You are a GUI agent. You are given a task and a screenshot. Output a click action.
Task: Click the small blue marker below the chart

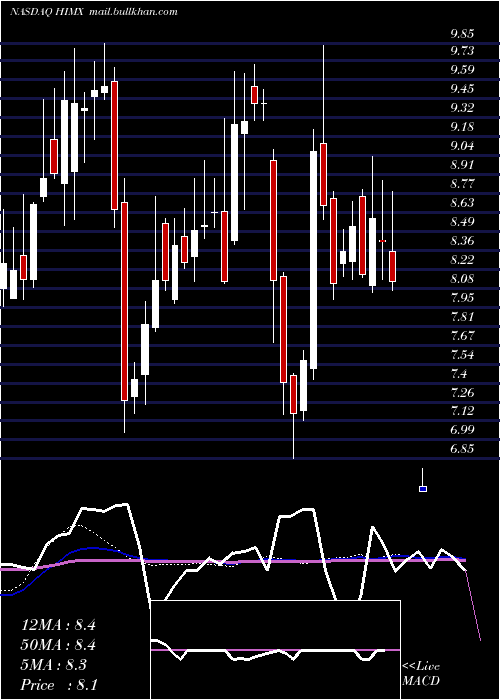pos(423,489)
